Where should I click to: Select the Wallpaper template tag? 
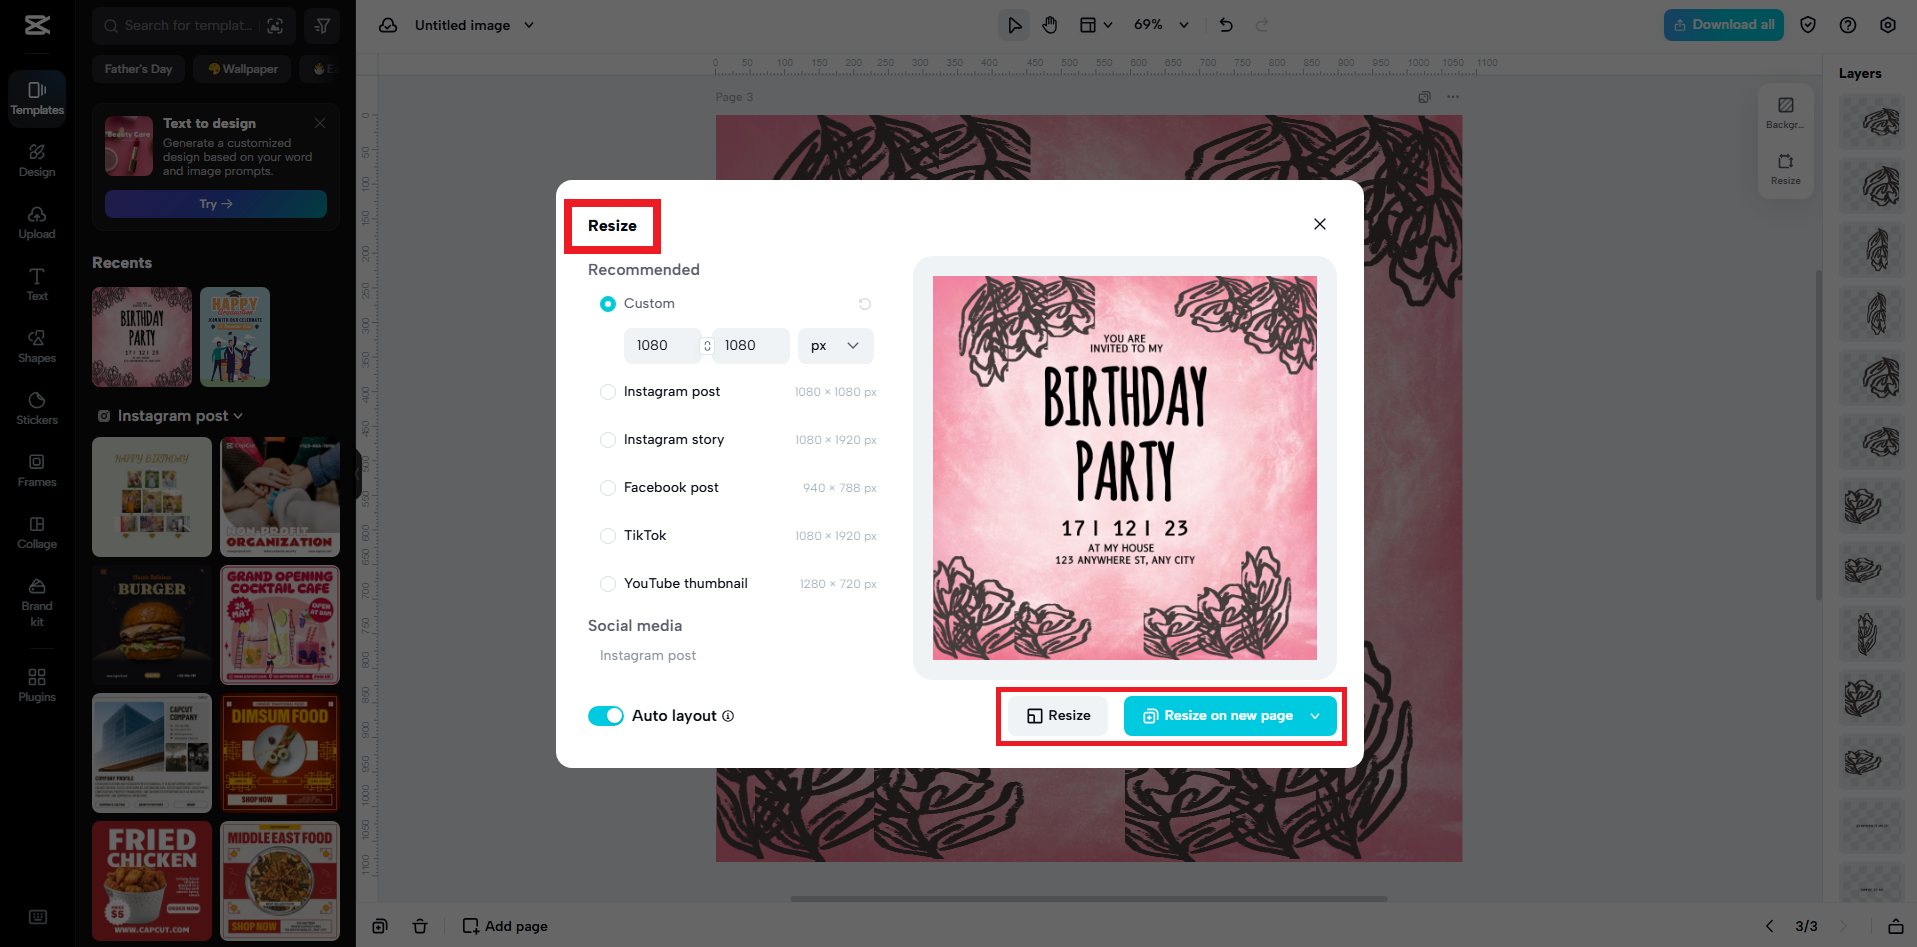(243, 69)
